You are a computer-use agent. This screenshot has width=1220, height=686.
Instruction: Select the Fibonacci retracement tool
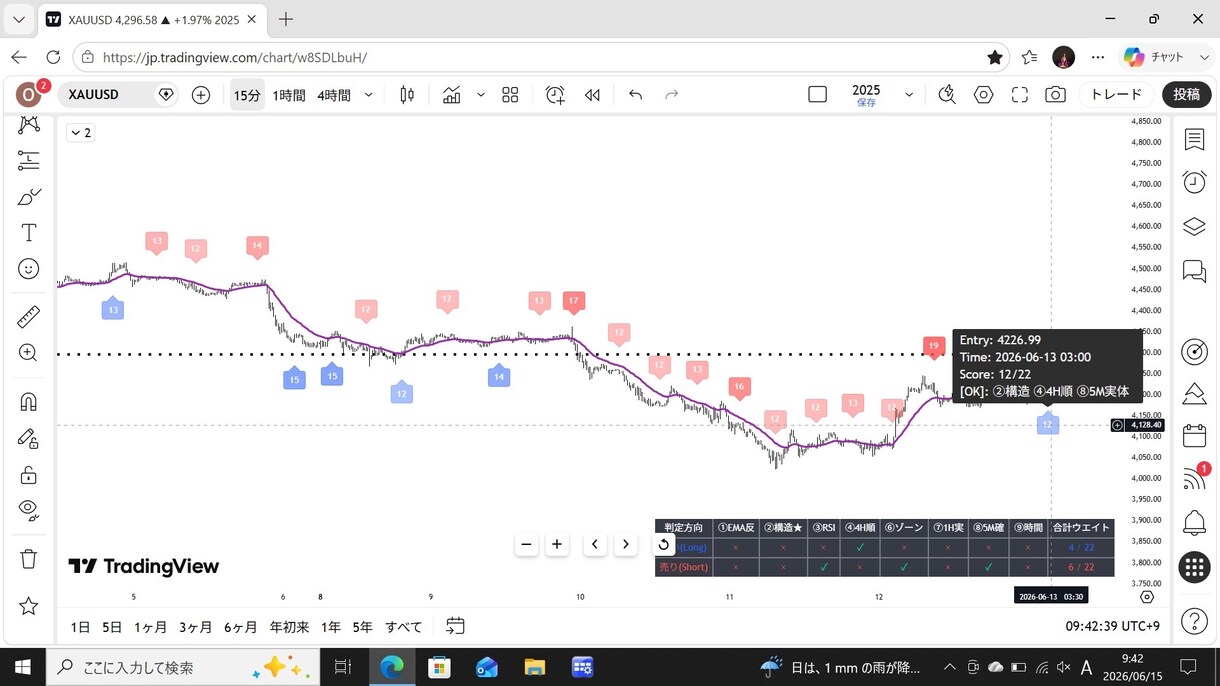[x=29, y=160]
